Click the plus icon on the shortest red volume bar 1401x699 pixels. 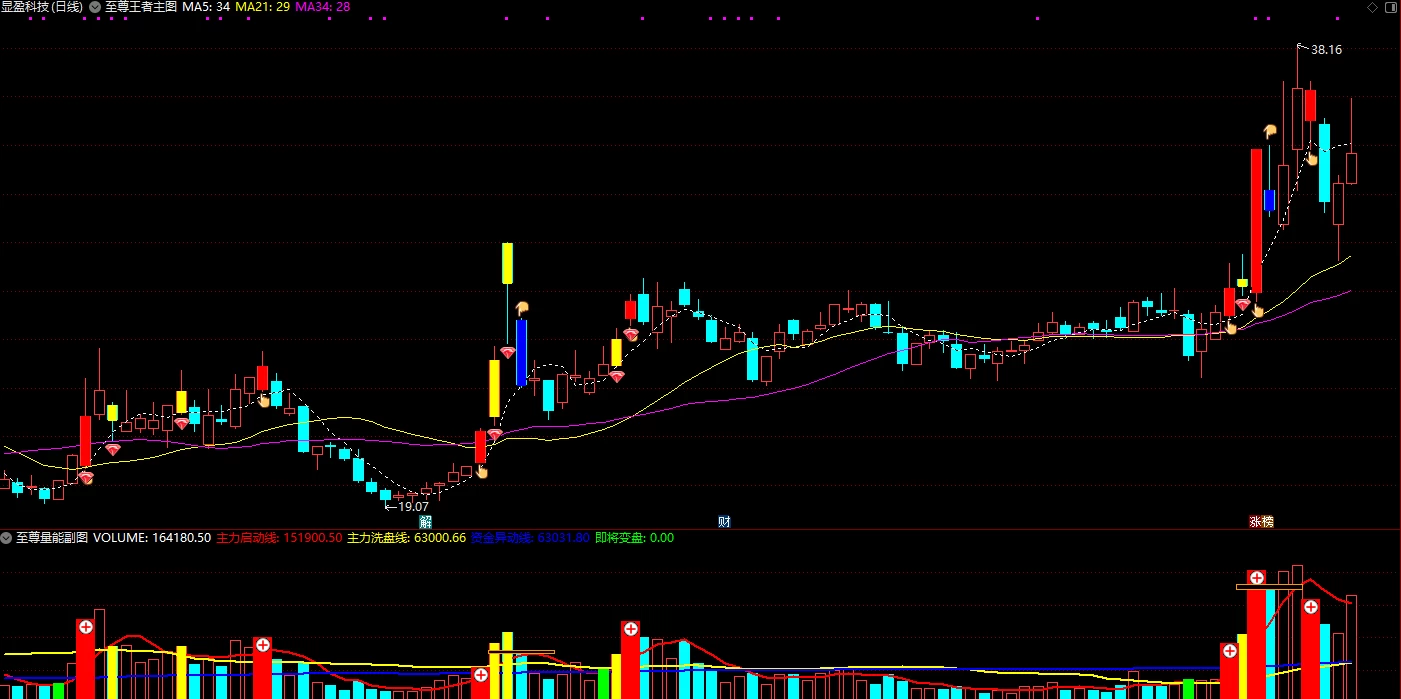481,676
